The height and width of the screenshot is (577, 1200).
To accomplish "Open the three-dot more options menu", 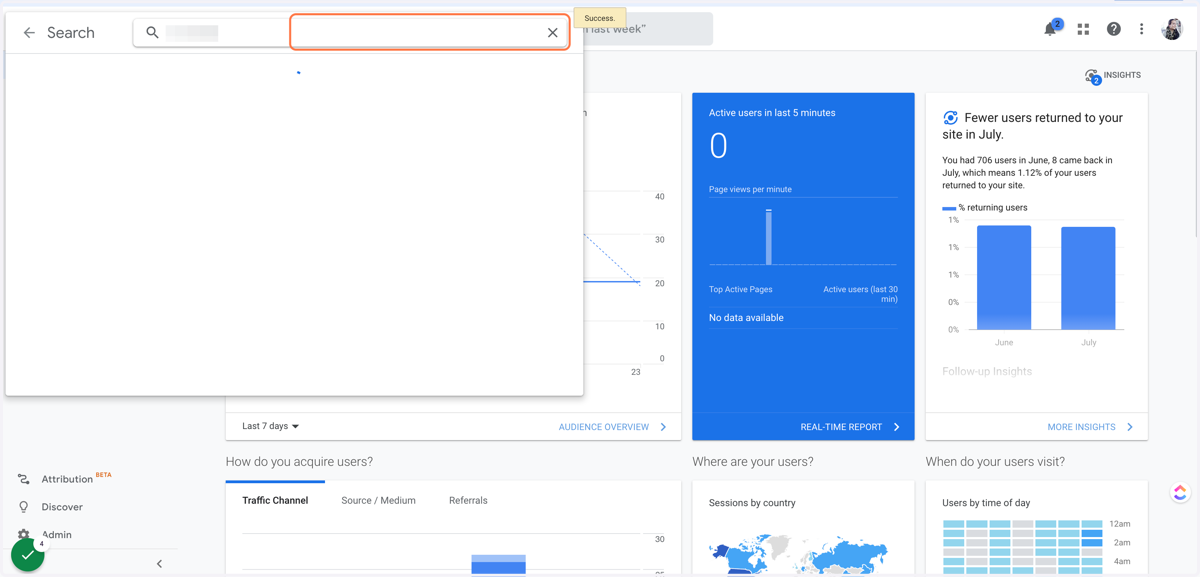I will [x=1141, y=30].
